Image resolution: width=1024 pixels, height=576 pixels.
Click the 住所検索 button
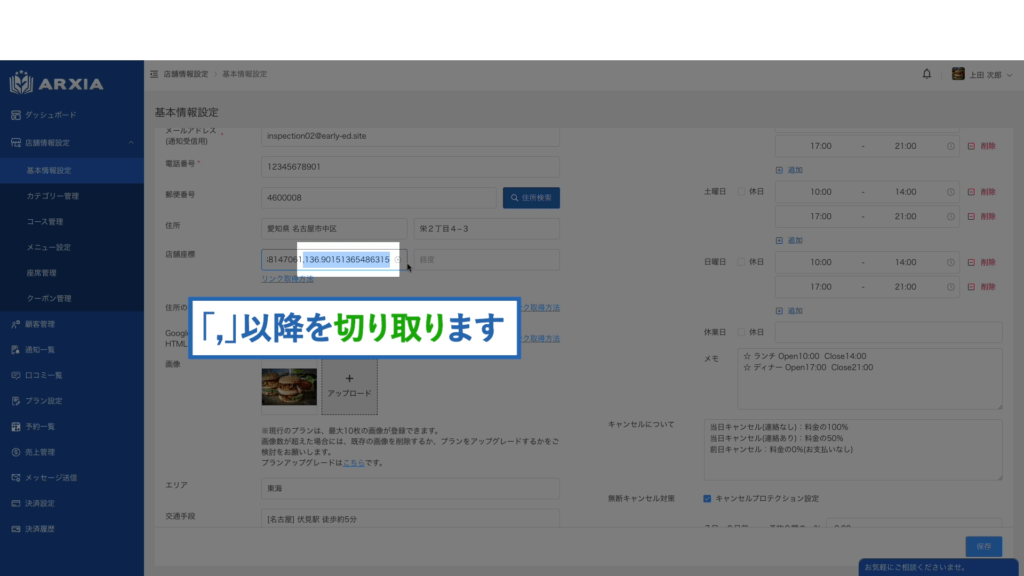coord(531,198)
